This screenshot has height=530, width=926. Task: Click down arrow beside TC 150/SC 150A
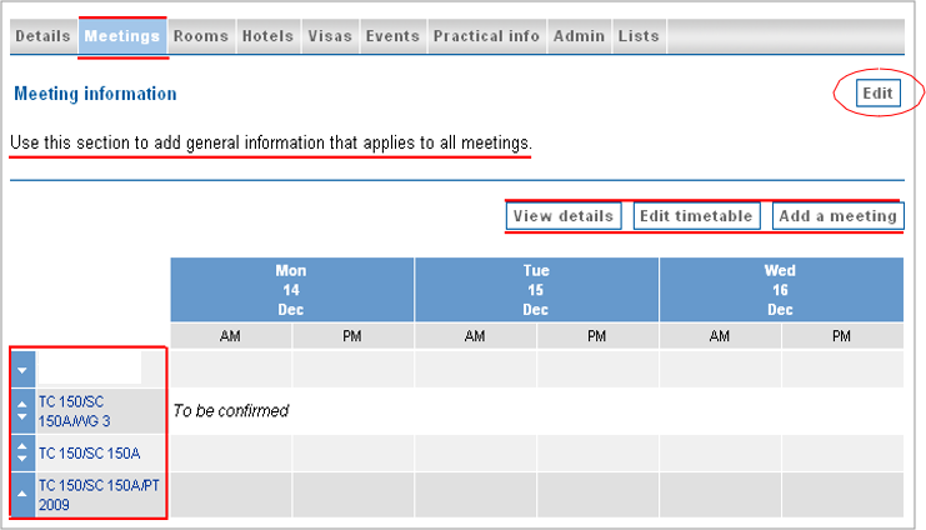22,459
